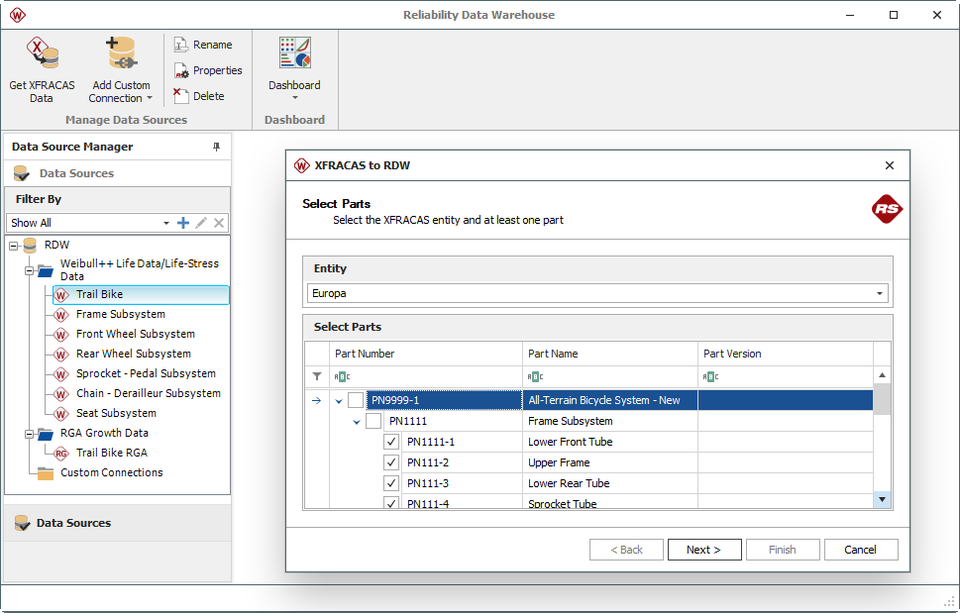960x613 pixels.
Task: Click the RDW database icon in tree
Action: (x=30, y=246)
